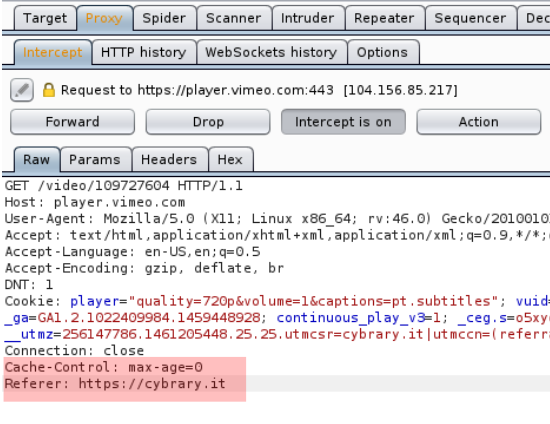Switch to the Headers request view

point(169,160)
